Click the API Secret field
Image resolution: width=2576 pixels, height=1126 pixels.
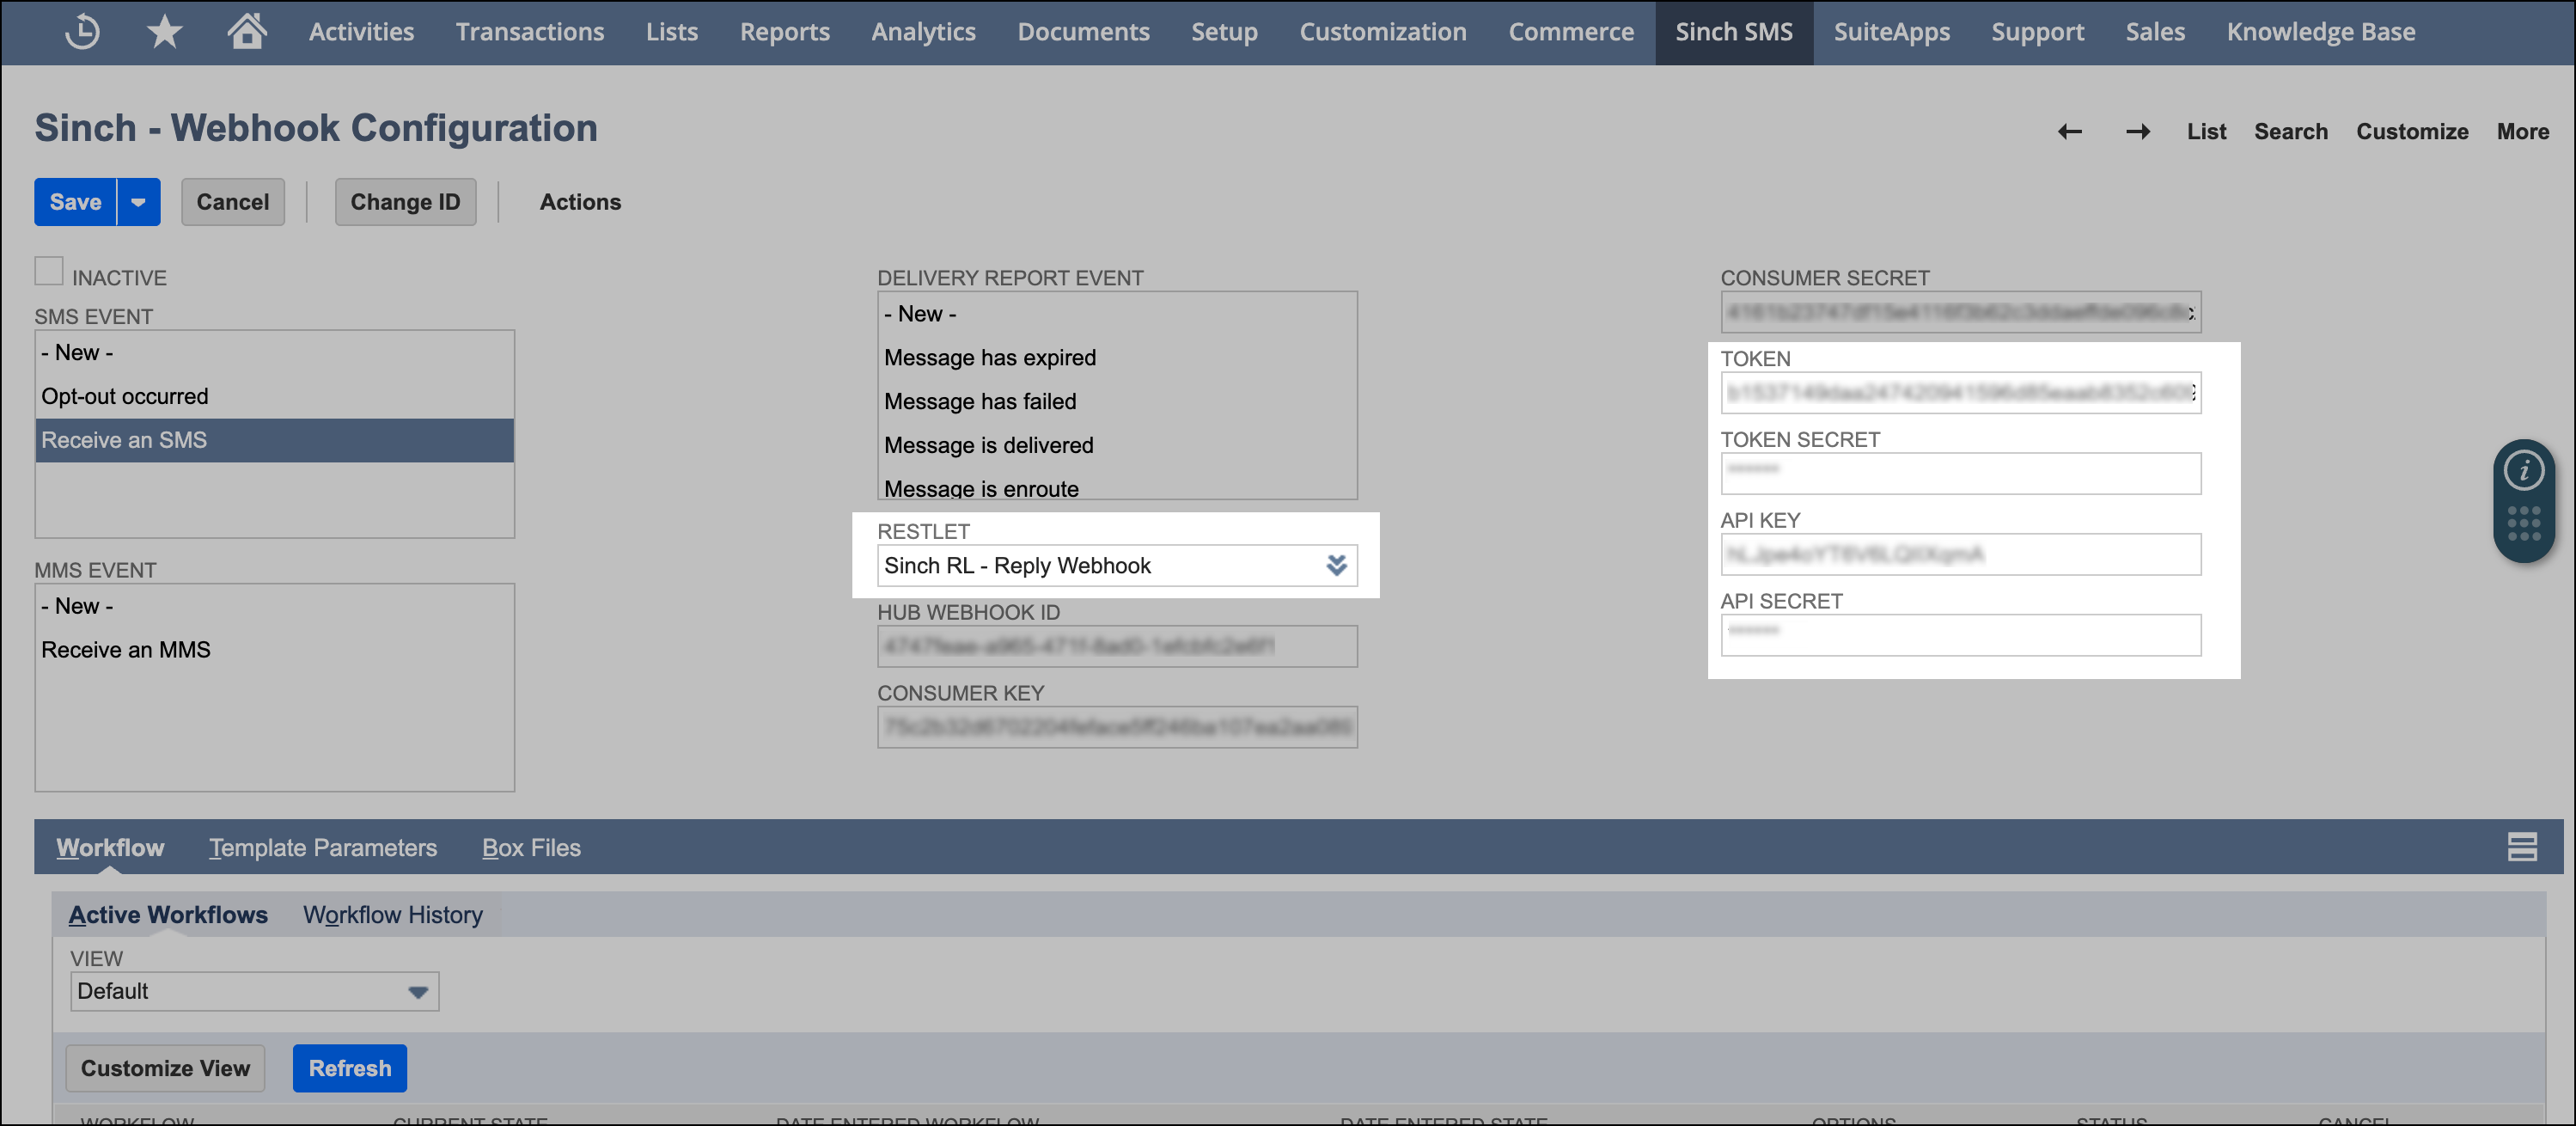coord(1960,635)
